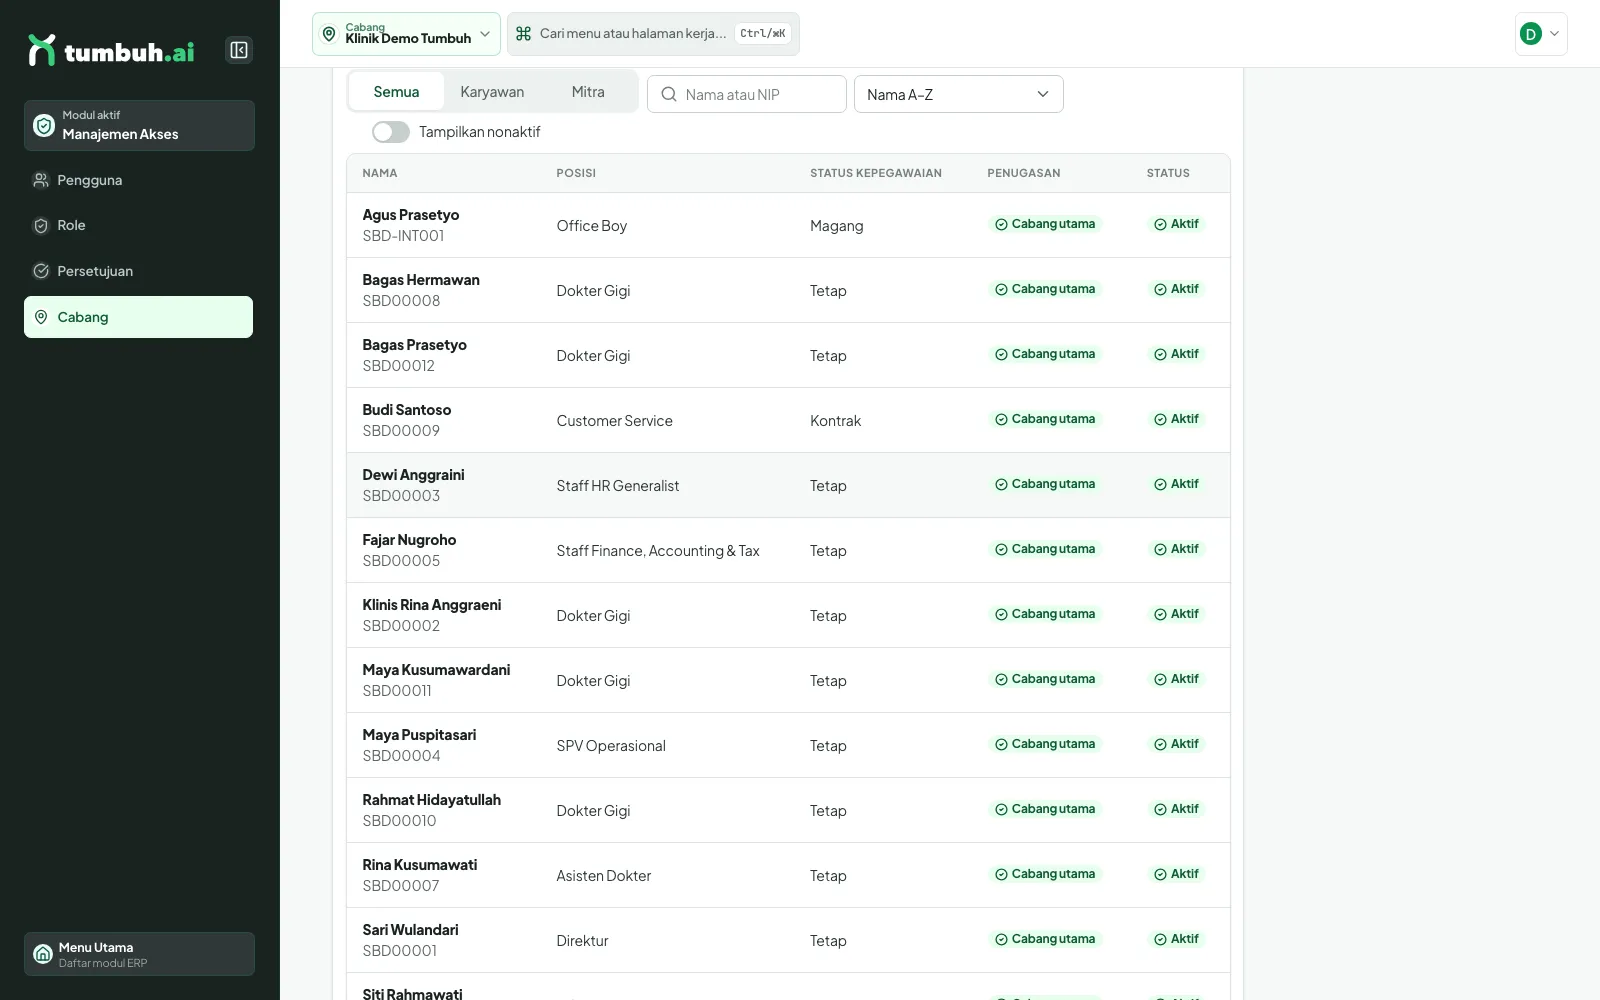This screenshot has width=1600, height=1000.
Task: Open the Nama A-Z sort dropdown
Action: coord(958,94)
